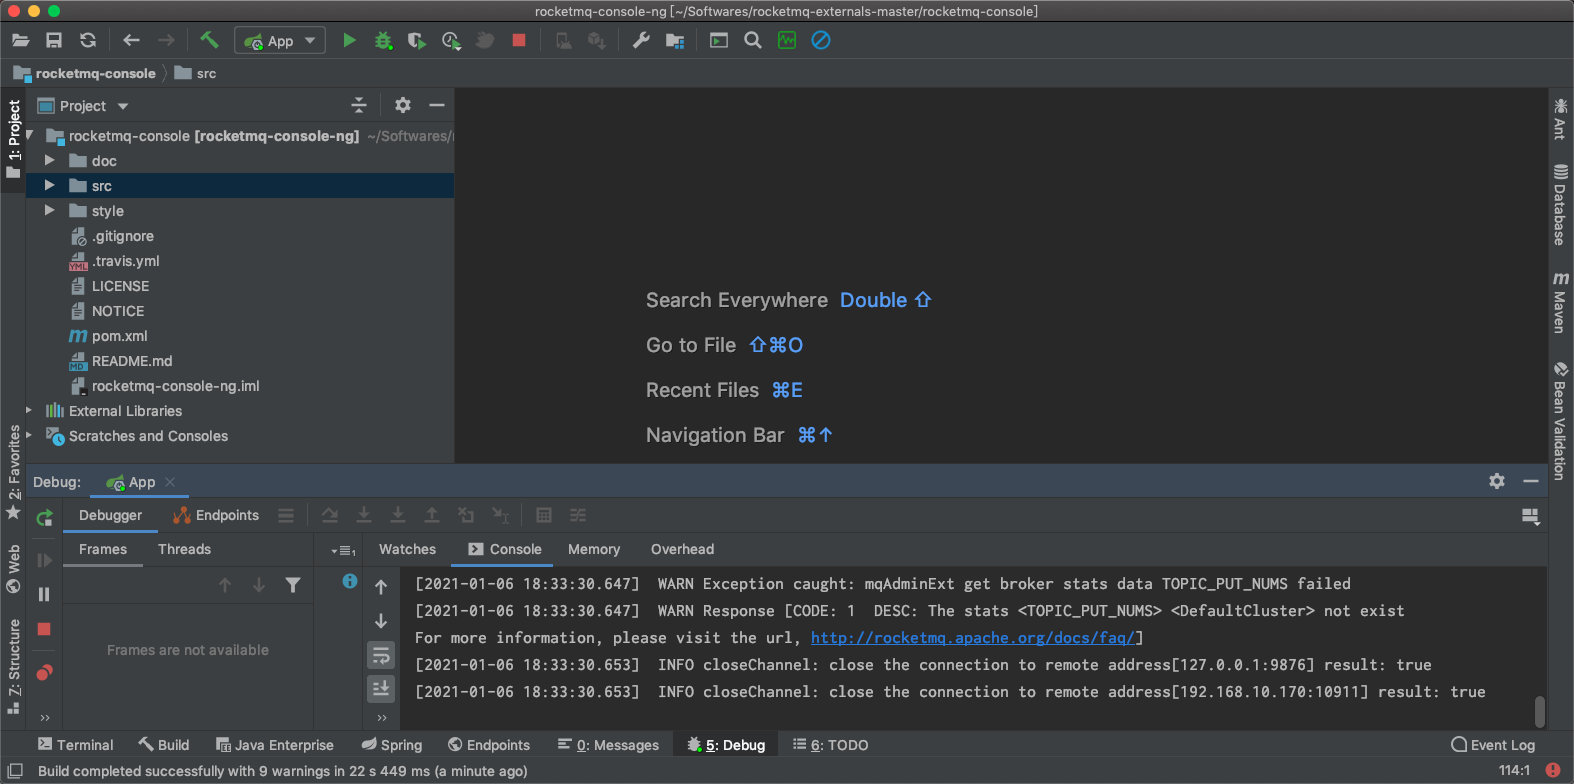
Task: Save all files with the disk icon
Action: [x=54, y=41]
